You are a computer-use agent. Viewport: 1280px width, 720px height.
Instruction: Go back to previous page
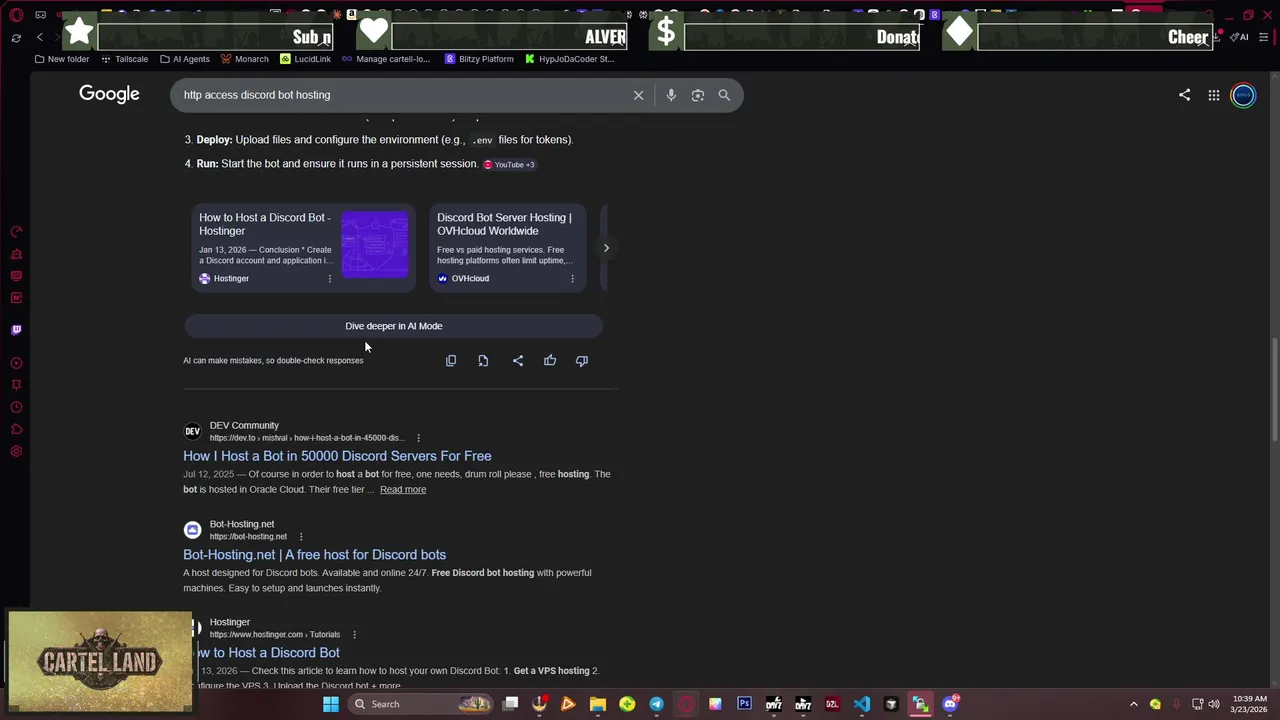click(x=40, y=38)
